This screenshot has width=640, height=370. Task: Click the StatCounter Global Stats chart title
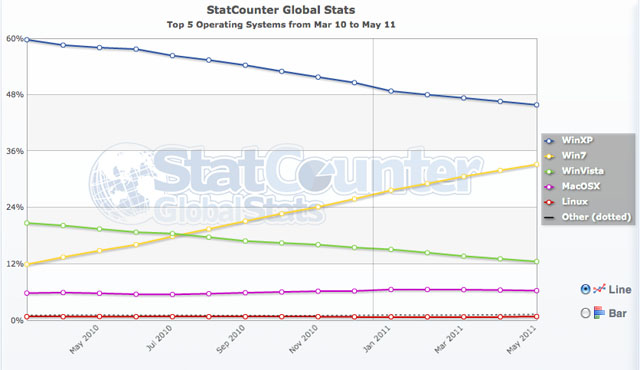tap(281, 10)
